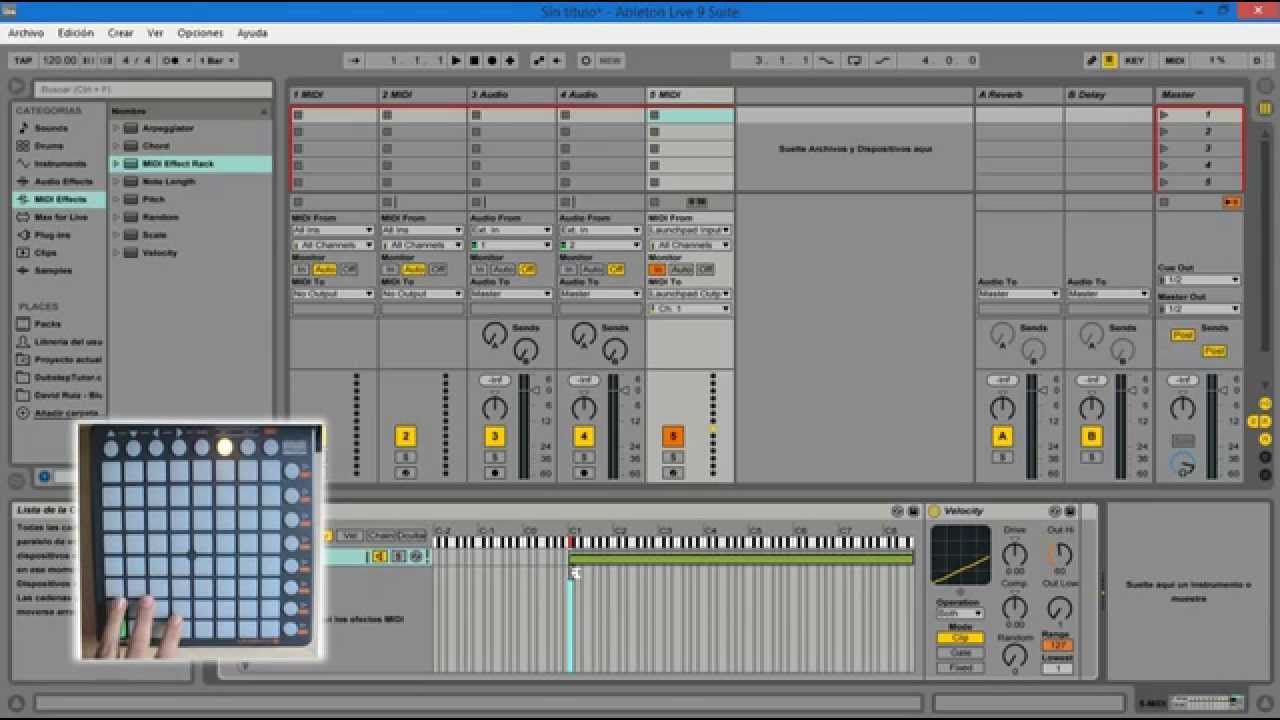Deactivate track 2 with its activator button
1280x720 pixels.
click(x=405, y=436)
